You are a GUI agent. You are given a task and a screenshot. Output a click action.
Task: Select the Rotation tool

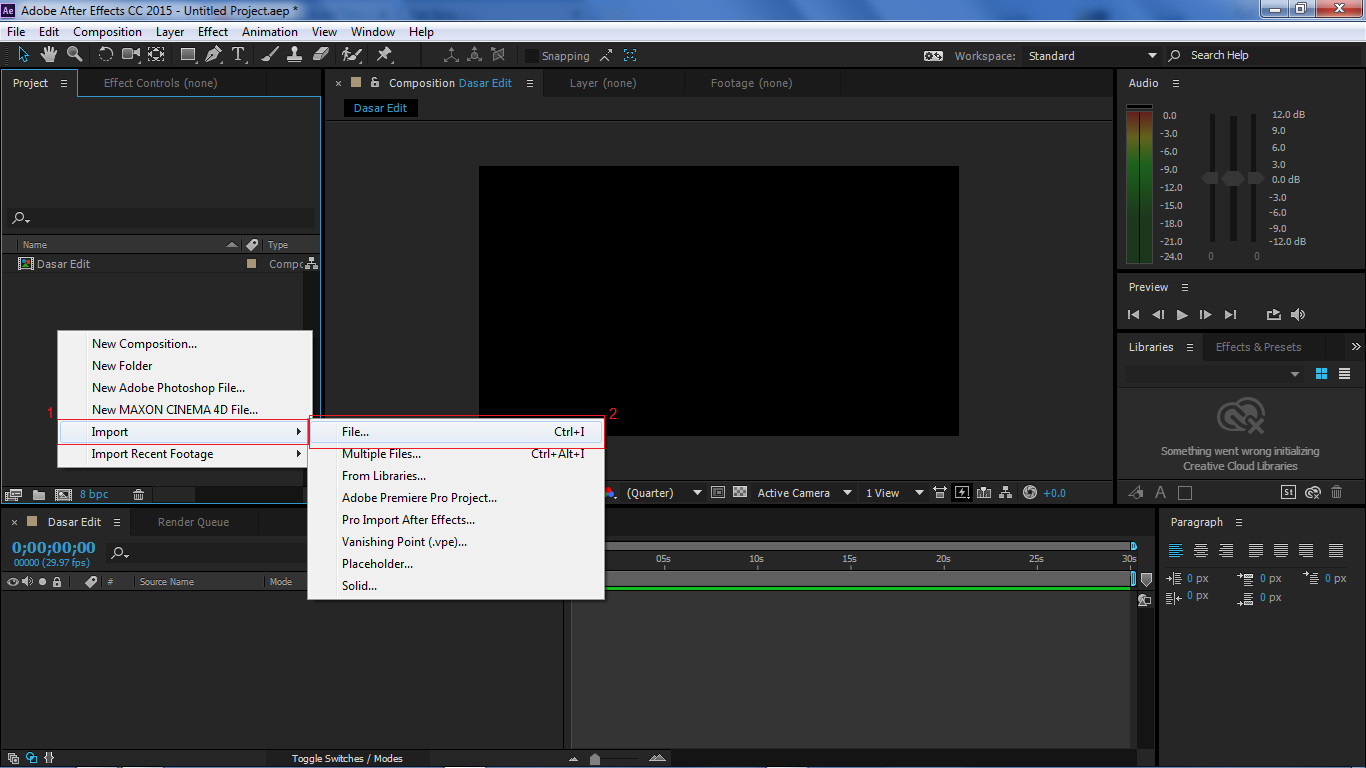click(105, 54)
